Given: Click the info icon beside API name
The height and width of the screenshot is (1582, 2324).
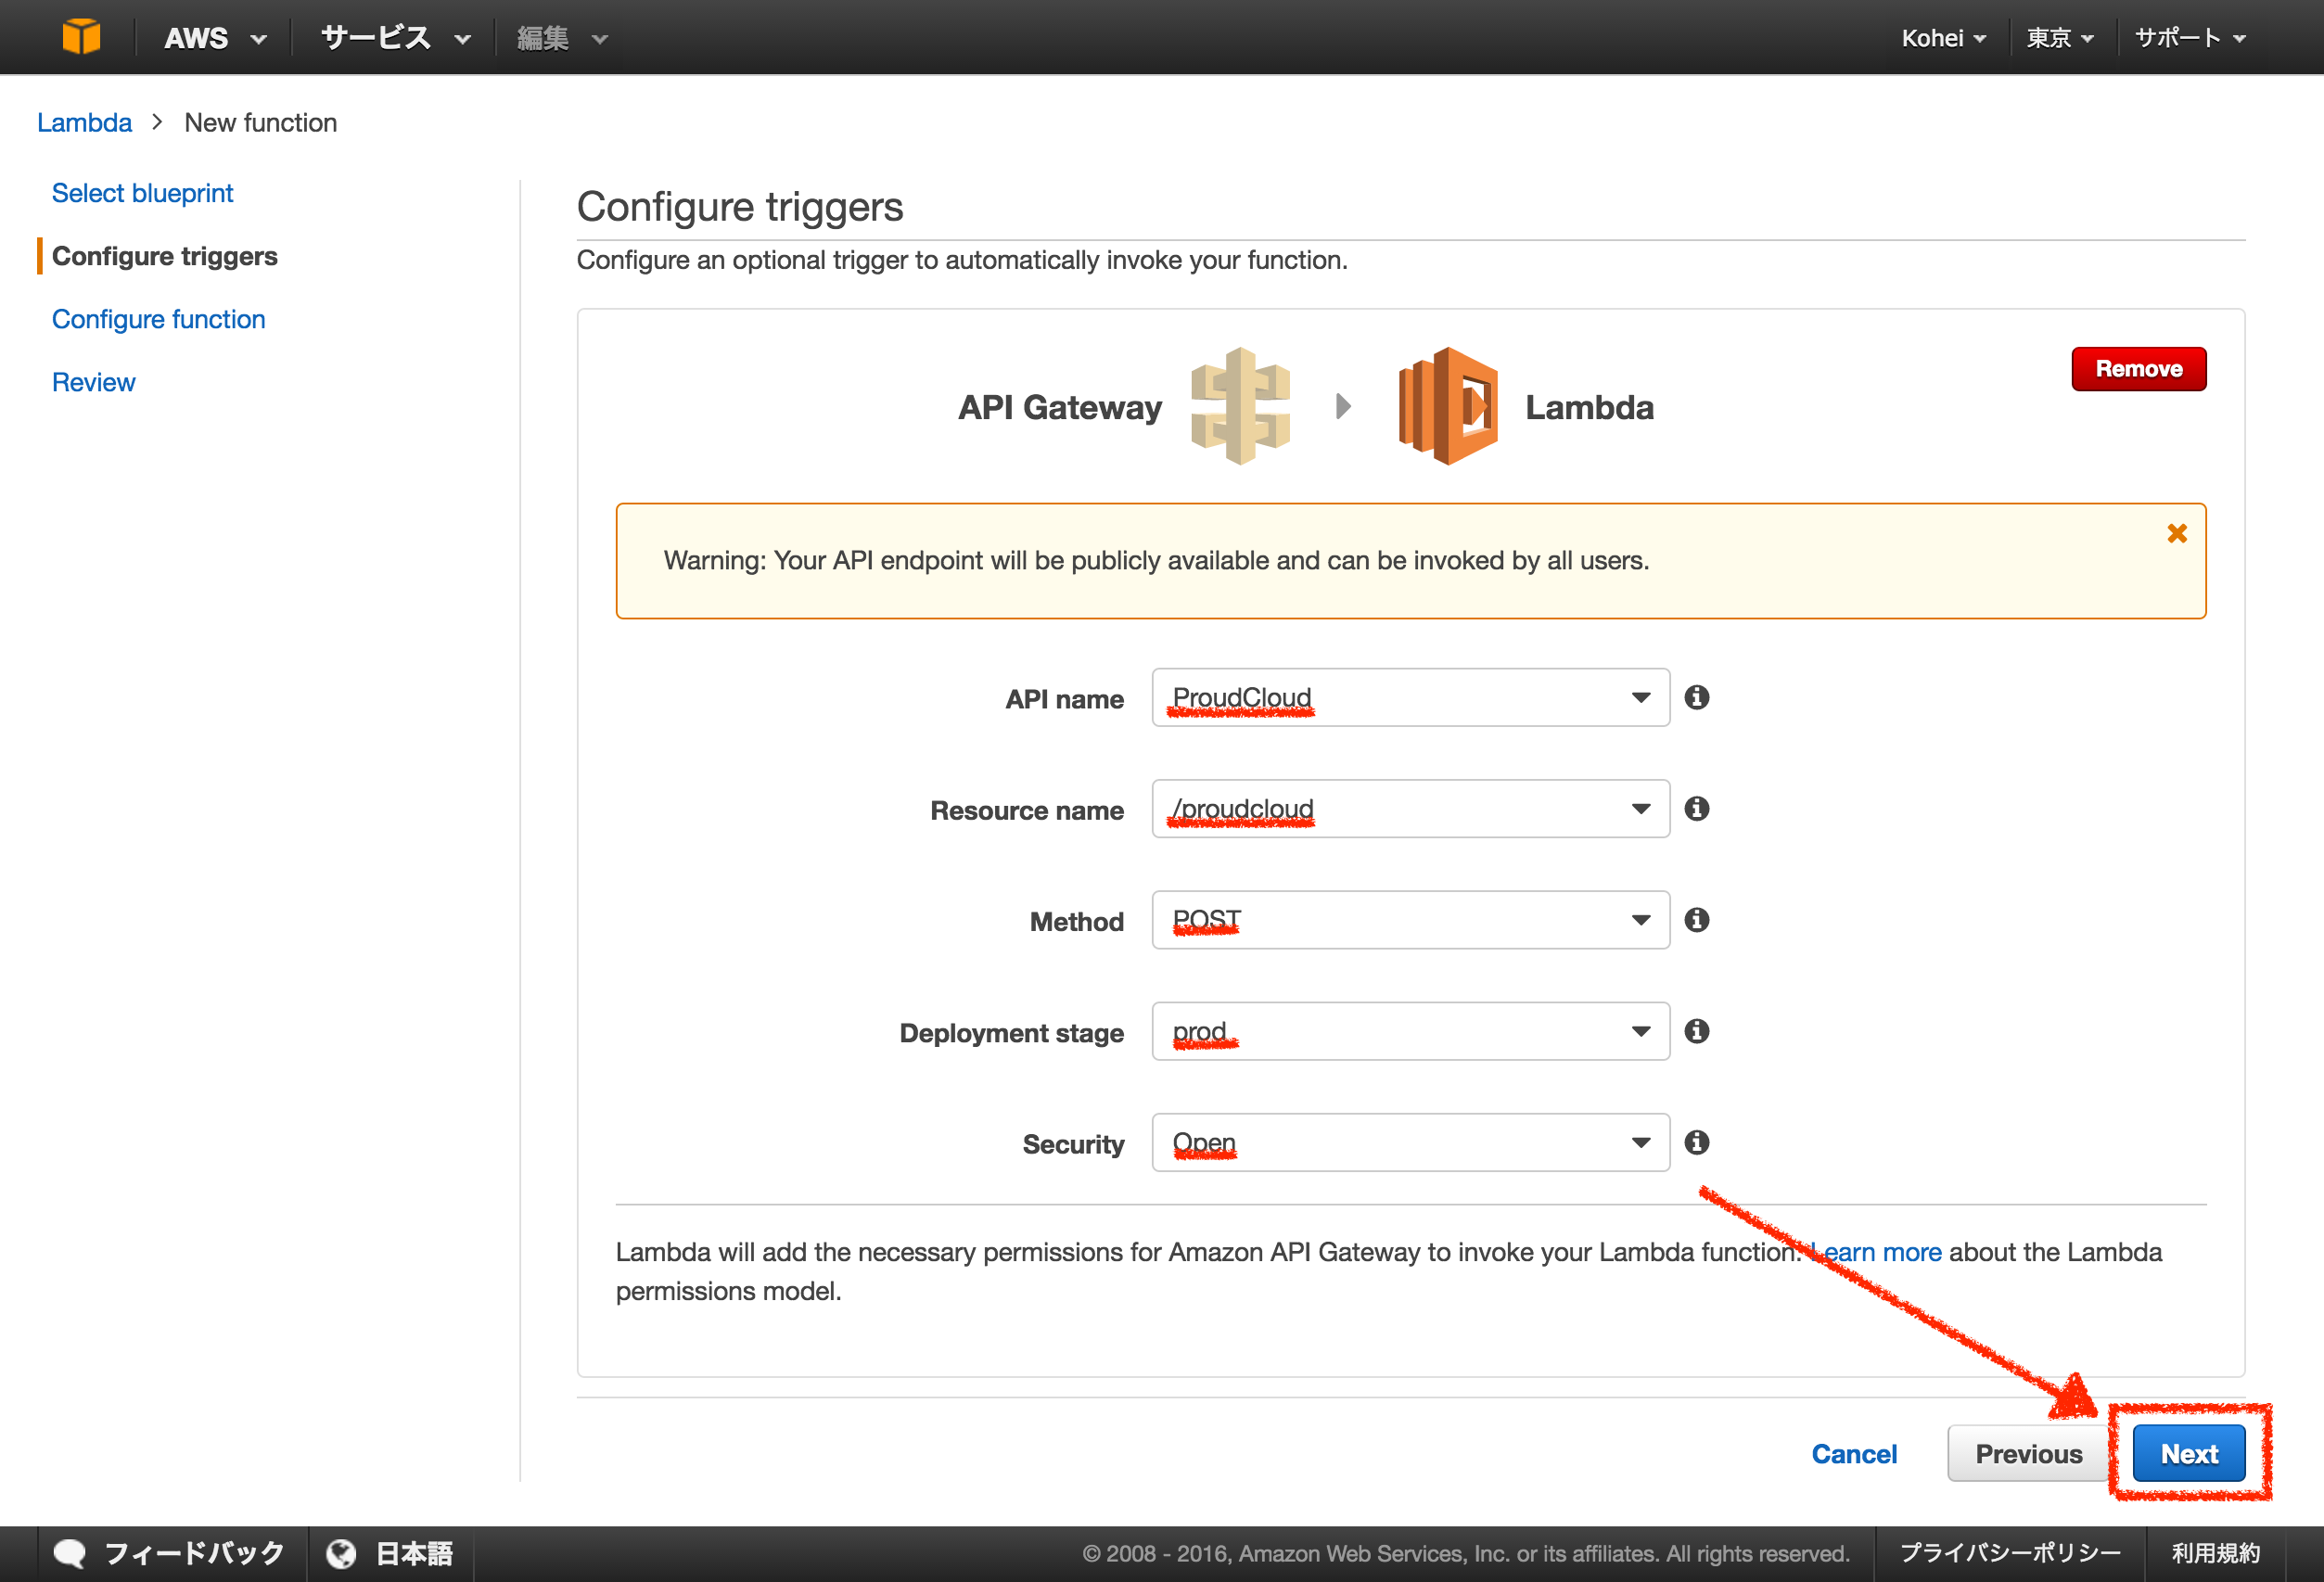Looking at the screenshot, I should [x=1697, y=697].
